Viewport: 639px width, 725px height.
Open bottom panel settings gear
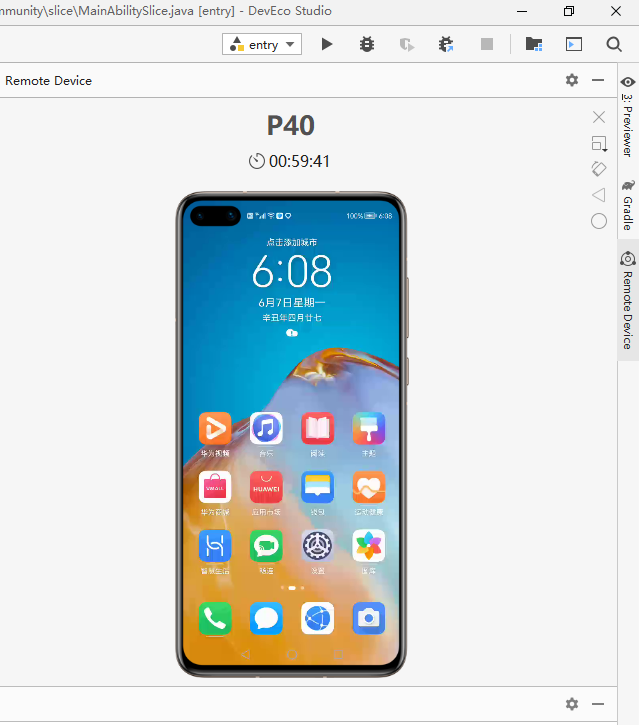572,704
